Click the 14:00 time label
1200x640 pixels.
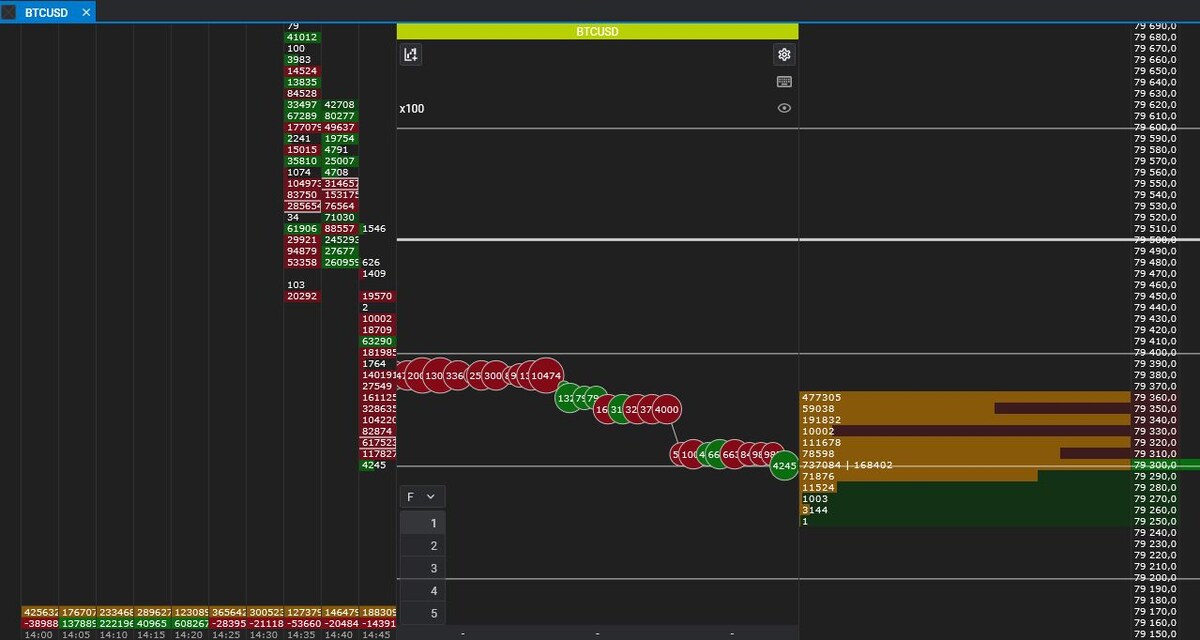click(38, 635)
